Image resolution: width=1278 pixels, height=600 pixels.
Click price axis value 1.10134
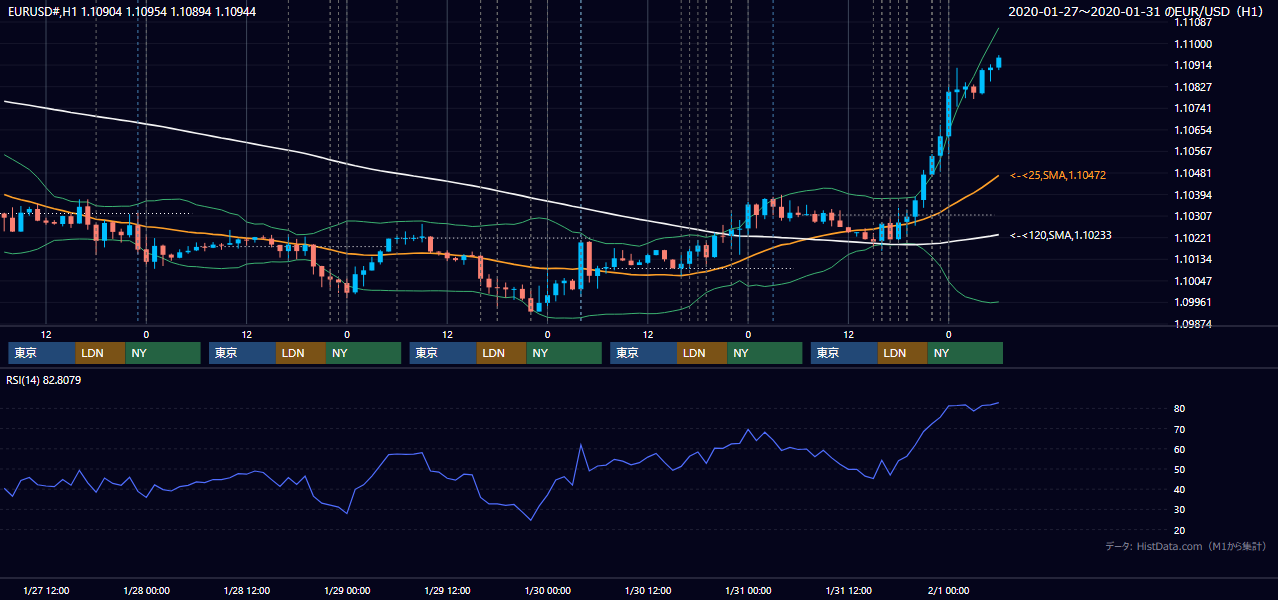[x=1194, y=259]
